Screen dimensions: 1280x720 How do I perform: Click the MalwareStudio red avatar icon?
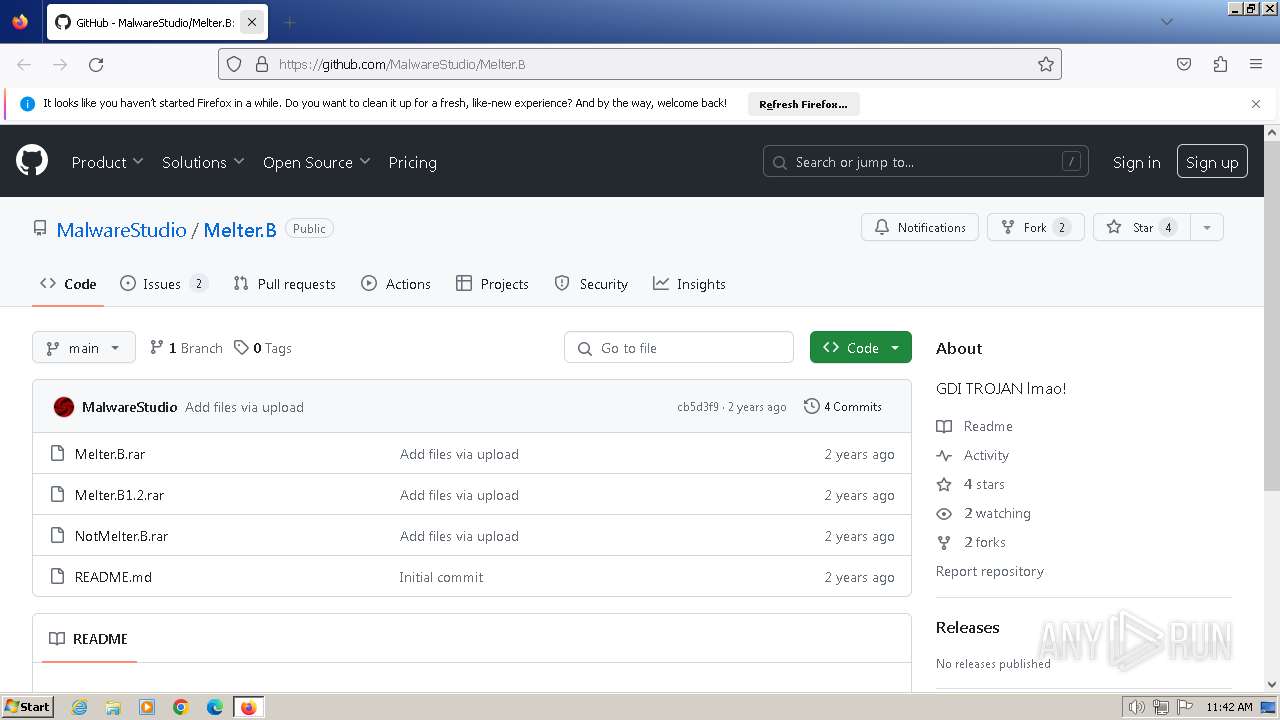(64, 407)
